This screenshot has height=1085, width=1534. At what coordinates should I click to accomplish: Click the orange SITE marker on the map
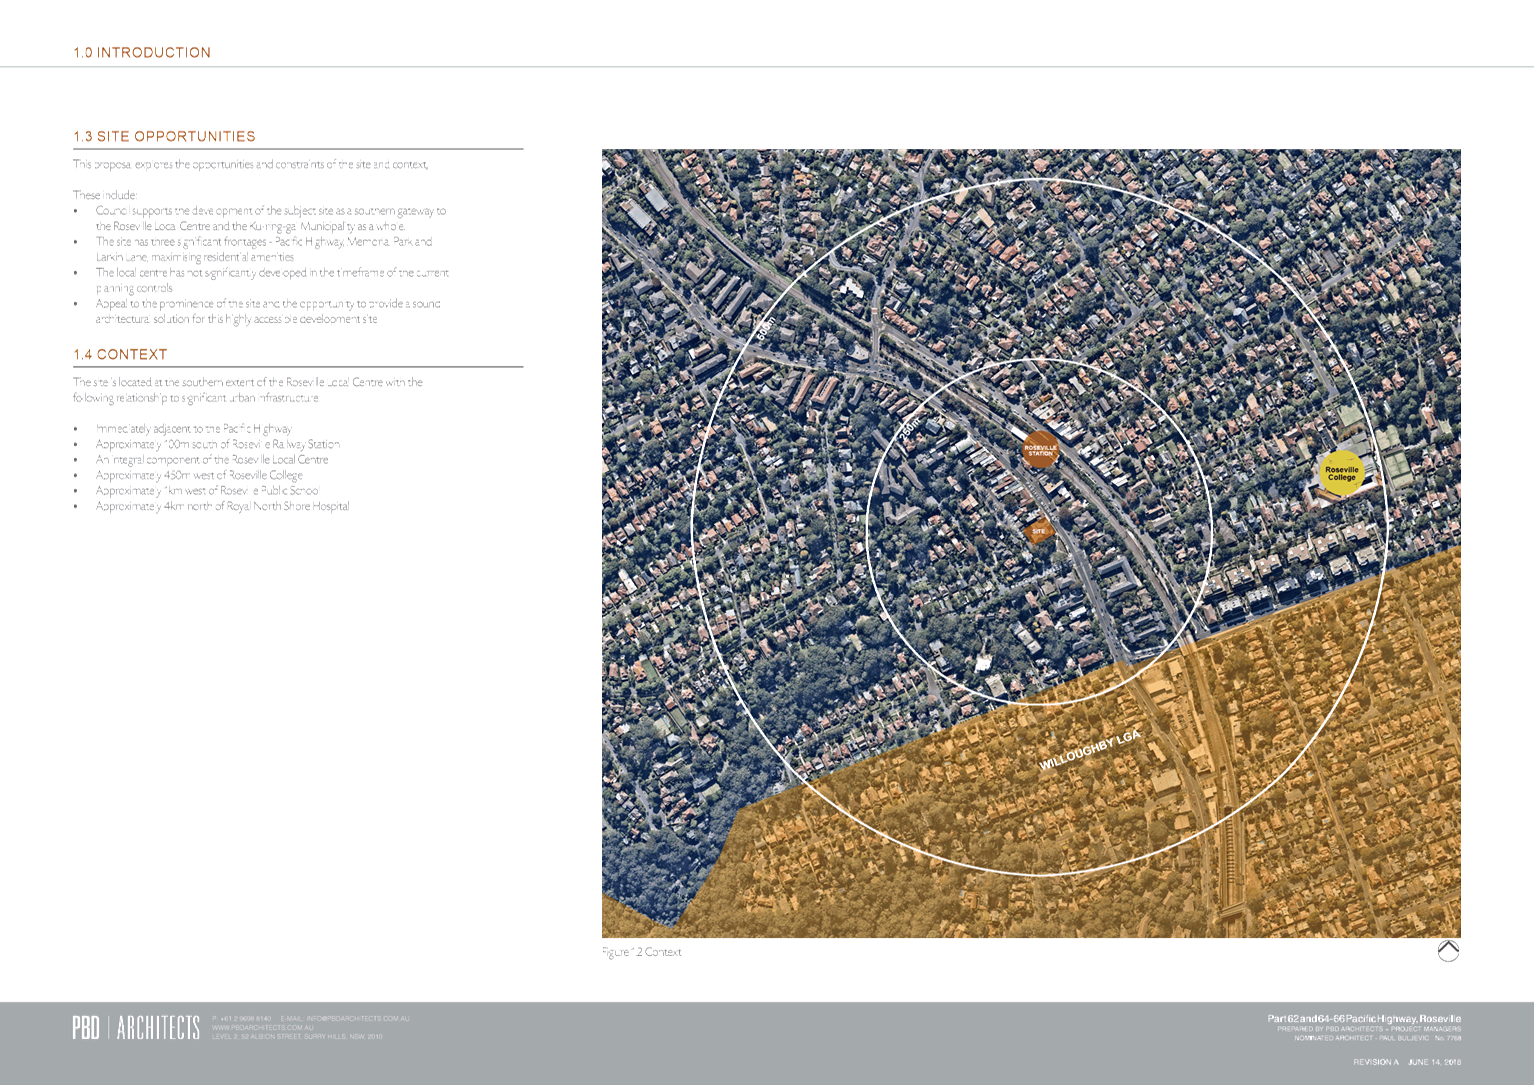1038,531
